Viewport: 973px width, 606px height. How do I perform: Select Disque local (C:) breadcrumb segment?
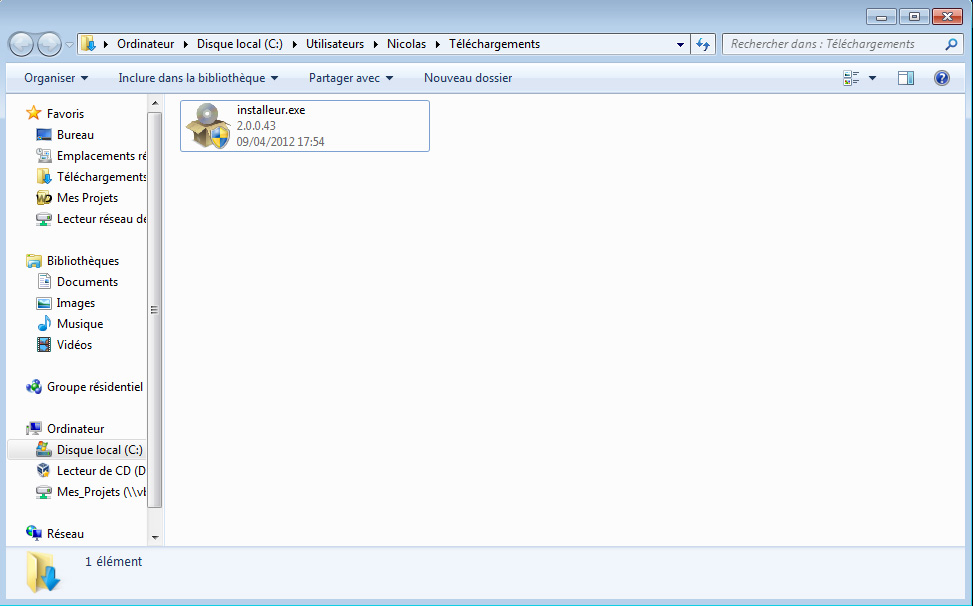[x=240, y=44]
